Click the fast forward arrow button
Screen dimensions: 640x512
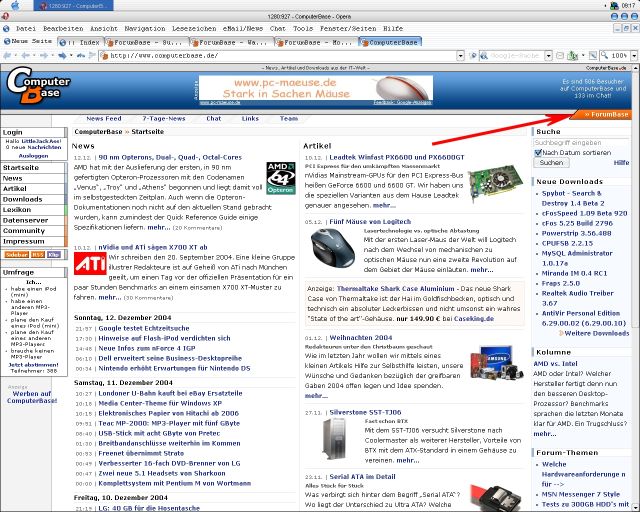(x=62, y=56)
